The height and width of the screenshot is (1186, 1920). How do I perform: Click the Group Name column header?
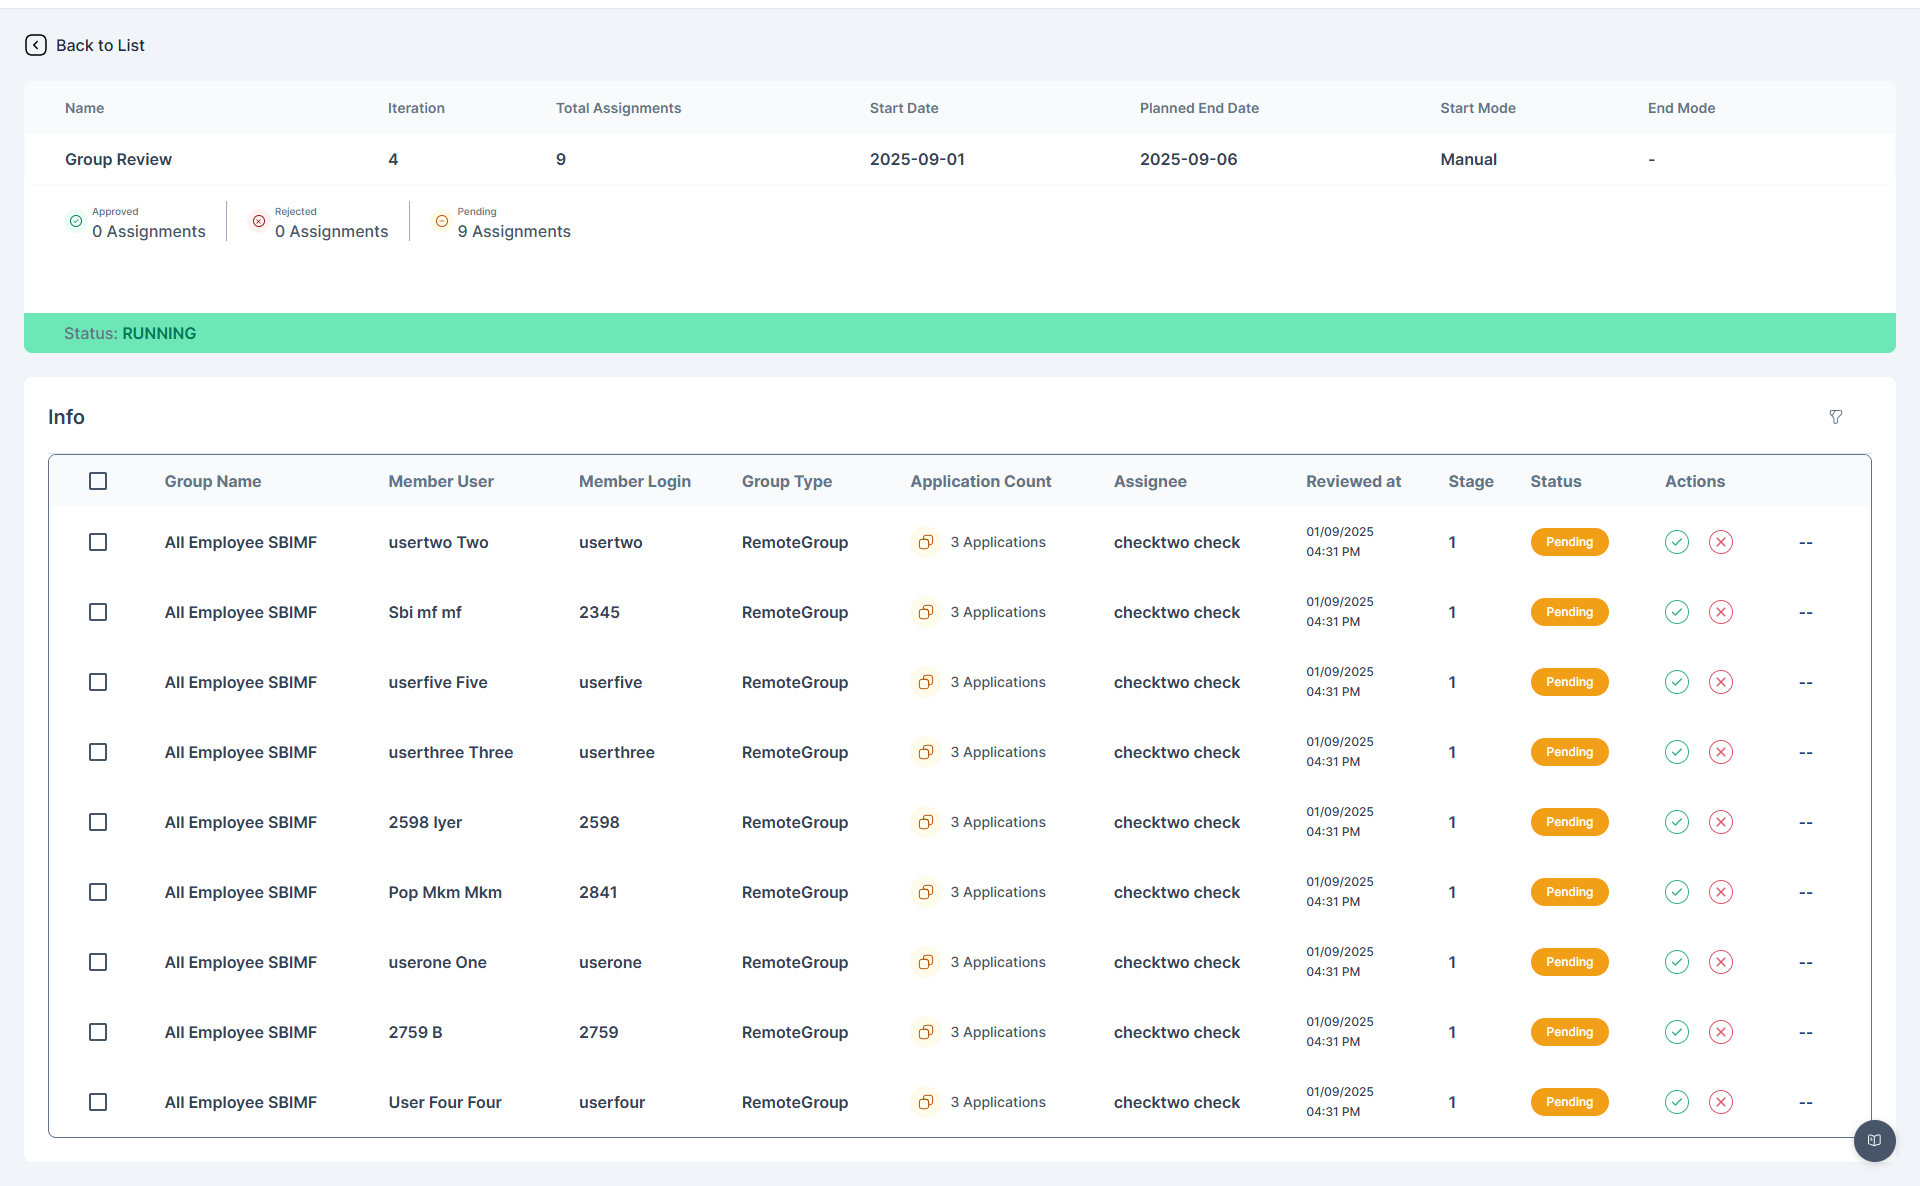click(x=213, y=481)
